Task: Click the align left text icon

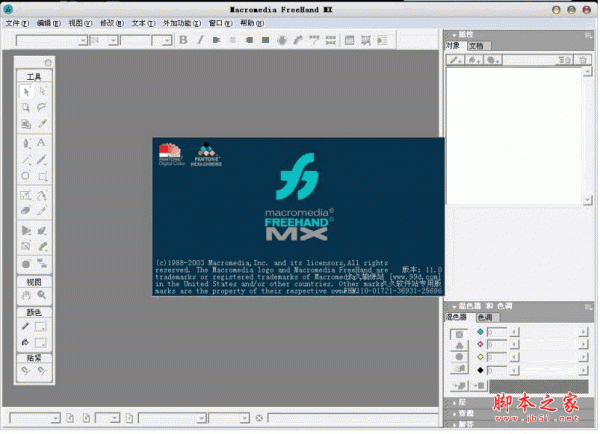Action: pyautogui.click(x=216, y=40)
